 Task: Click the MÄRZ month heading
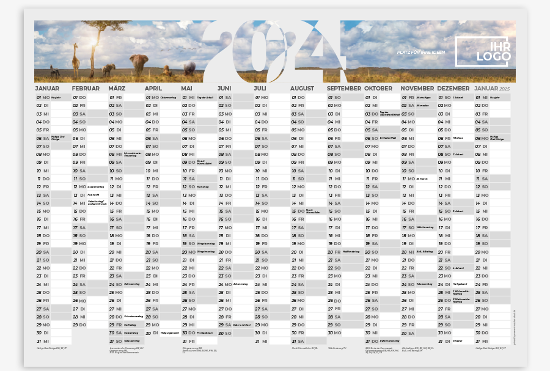117,88
